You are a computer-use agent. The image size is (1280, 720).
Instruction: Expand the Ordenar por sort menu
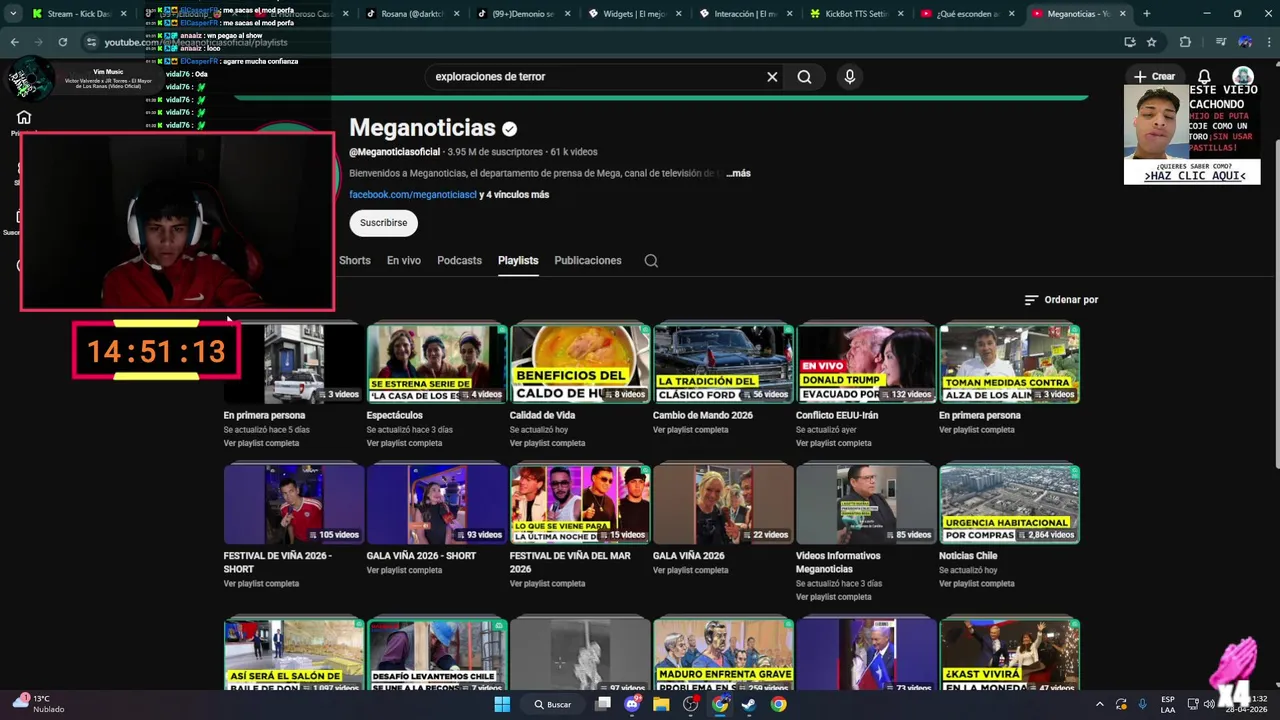tap(1061, 300)
